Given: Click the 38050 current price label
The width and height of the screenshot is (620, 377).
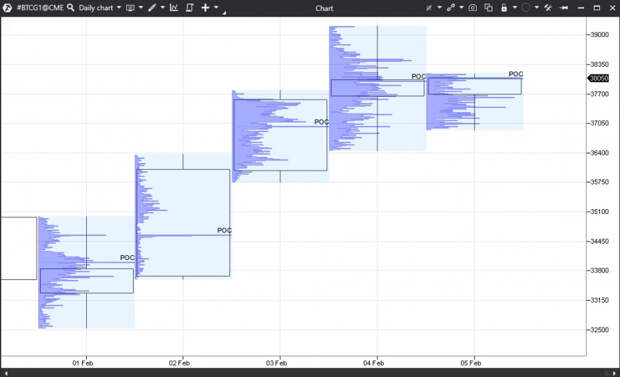Looking at the screenshot, I should 599,78.
